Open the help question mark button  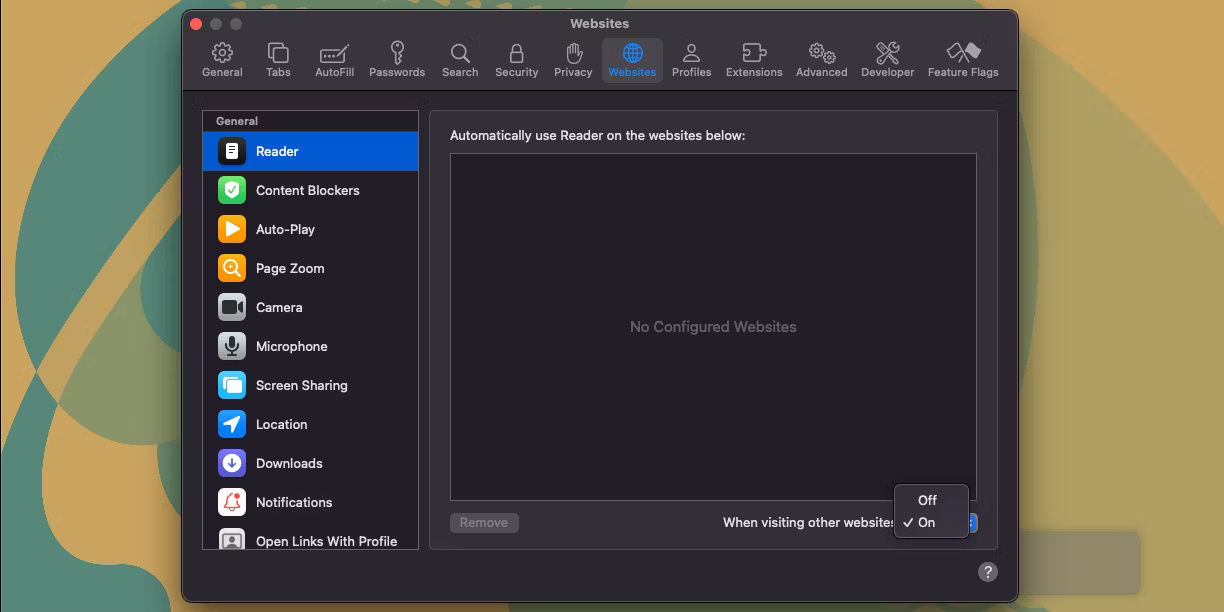[988, 571]
